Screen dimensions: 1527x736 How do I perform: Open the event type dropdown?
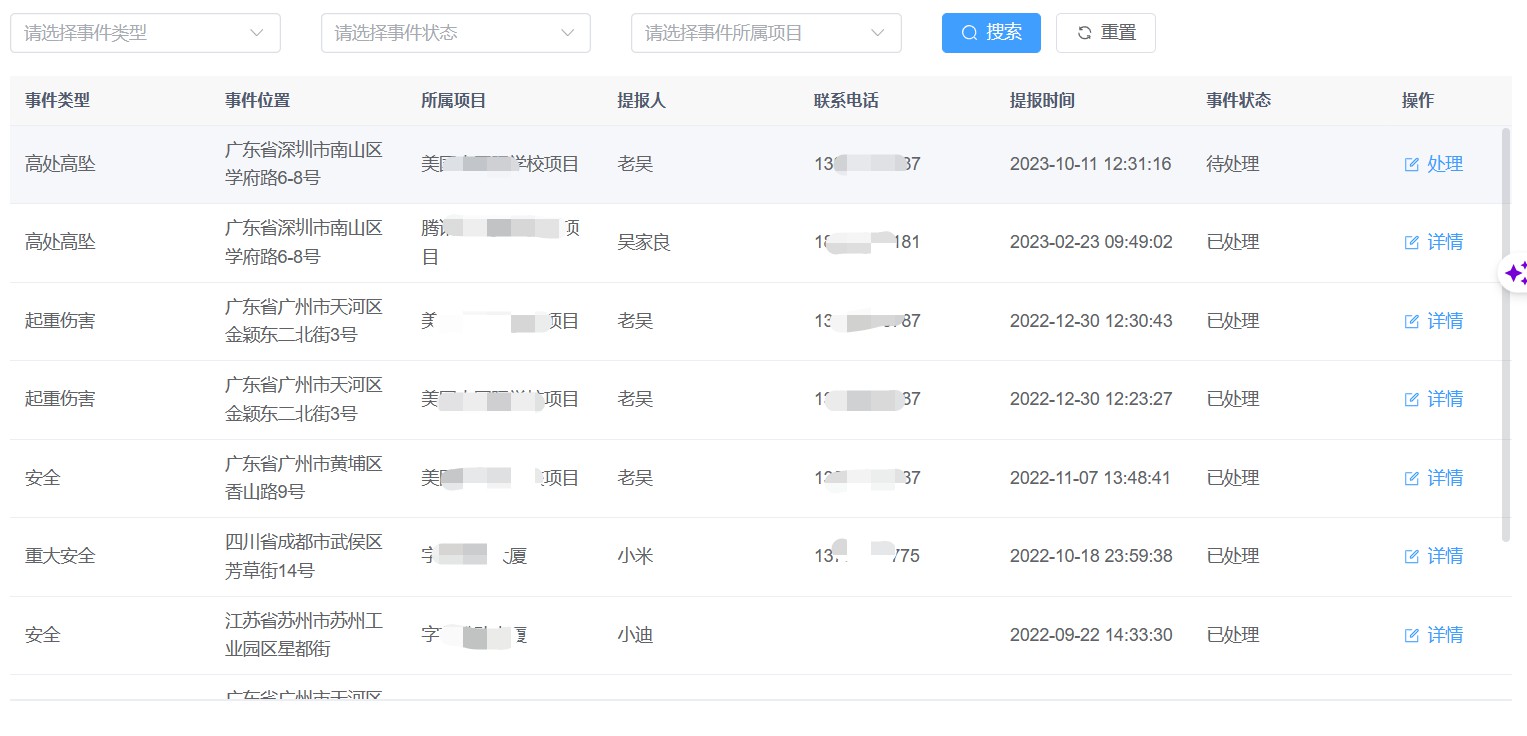pyautogui.click(x=145, y=33)
